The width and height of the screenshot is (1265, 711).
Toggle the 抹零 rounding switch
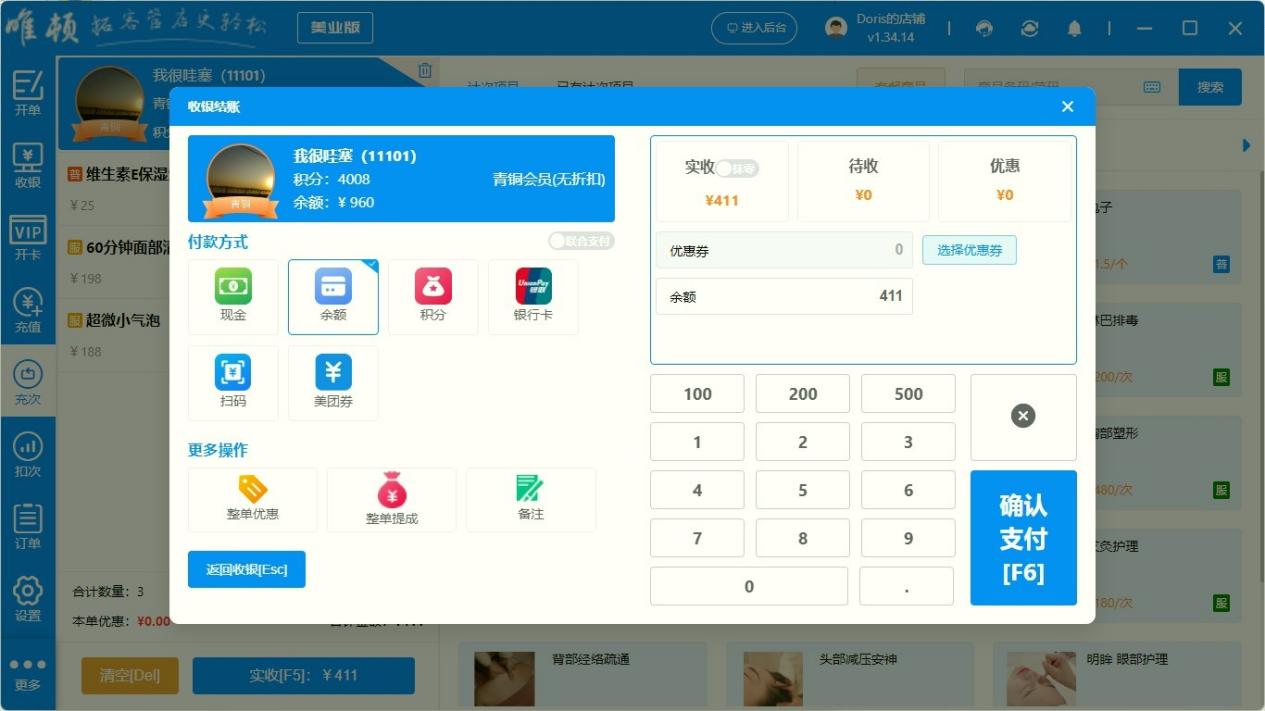737,169
